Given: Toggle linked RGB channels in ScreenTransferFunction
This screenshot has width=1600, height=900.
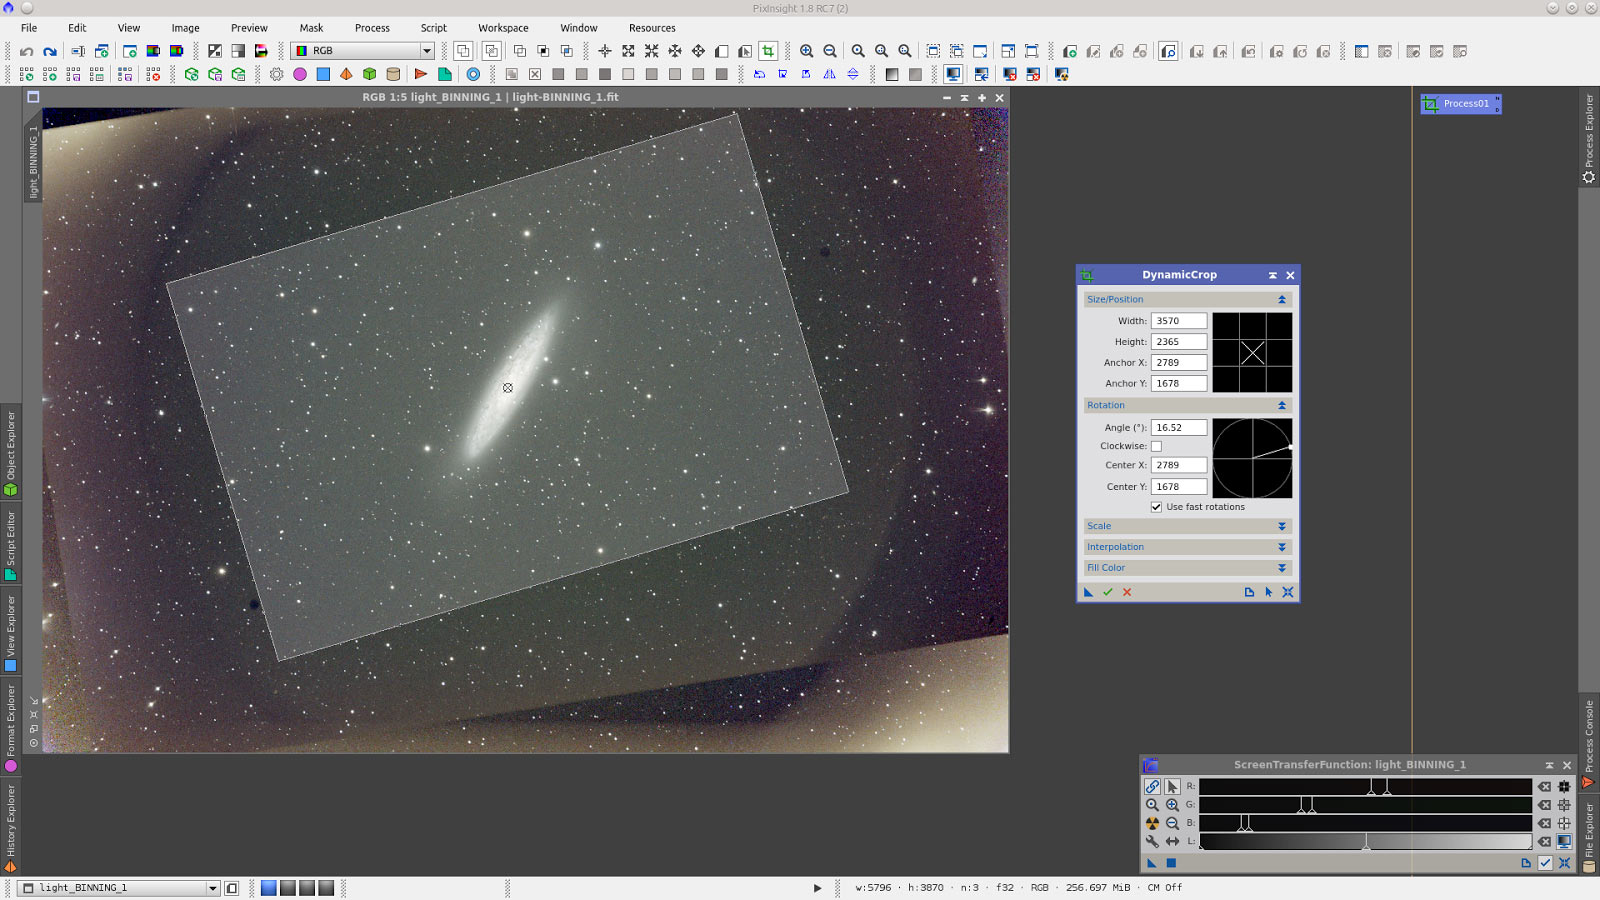Looking at the screenshot, I should click(x=1152, y=787).
